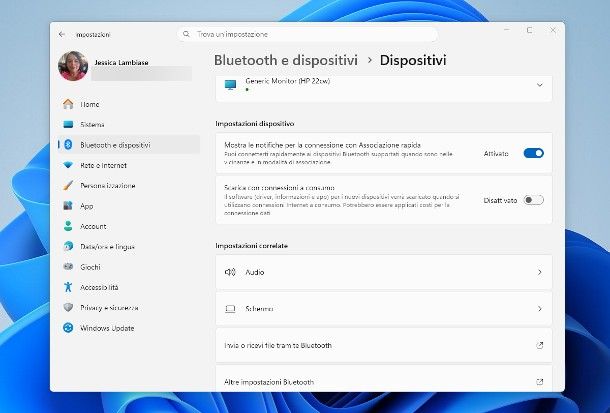610x413 pixels.
Task: Open Invia o ricevi file tramite Bluetooth
Action: click(384, 345)
